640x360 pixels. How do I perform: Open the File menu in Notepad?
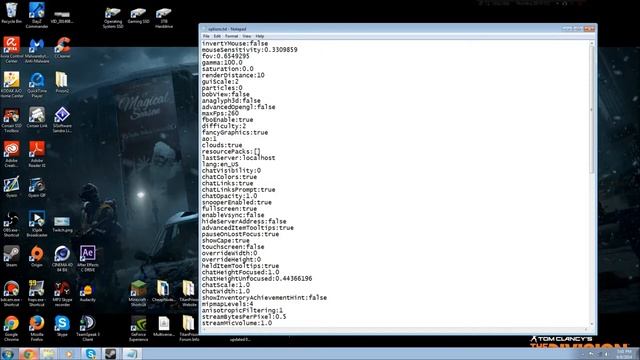point(206,36)
